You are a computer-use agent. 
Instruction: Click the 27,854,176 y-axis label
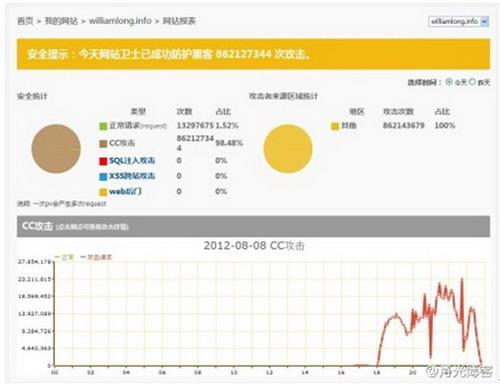35,262
